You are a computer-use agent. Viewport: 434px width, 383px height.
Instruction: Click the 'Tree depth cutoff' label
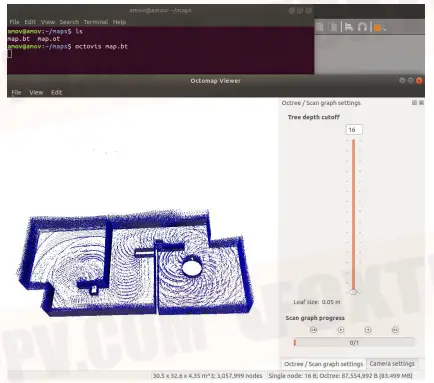click(314, 117)
